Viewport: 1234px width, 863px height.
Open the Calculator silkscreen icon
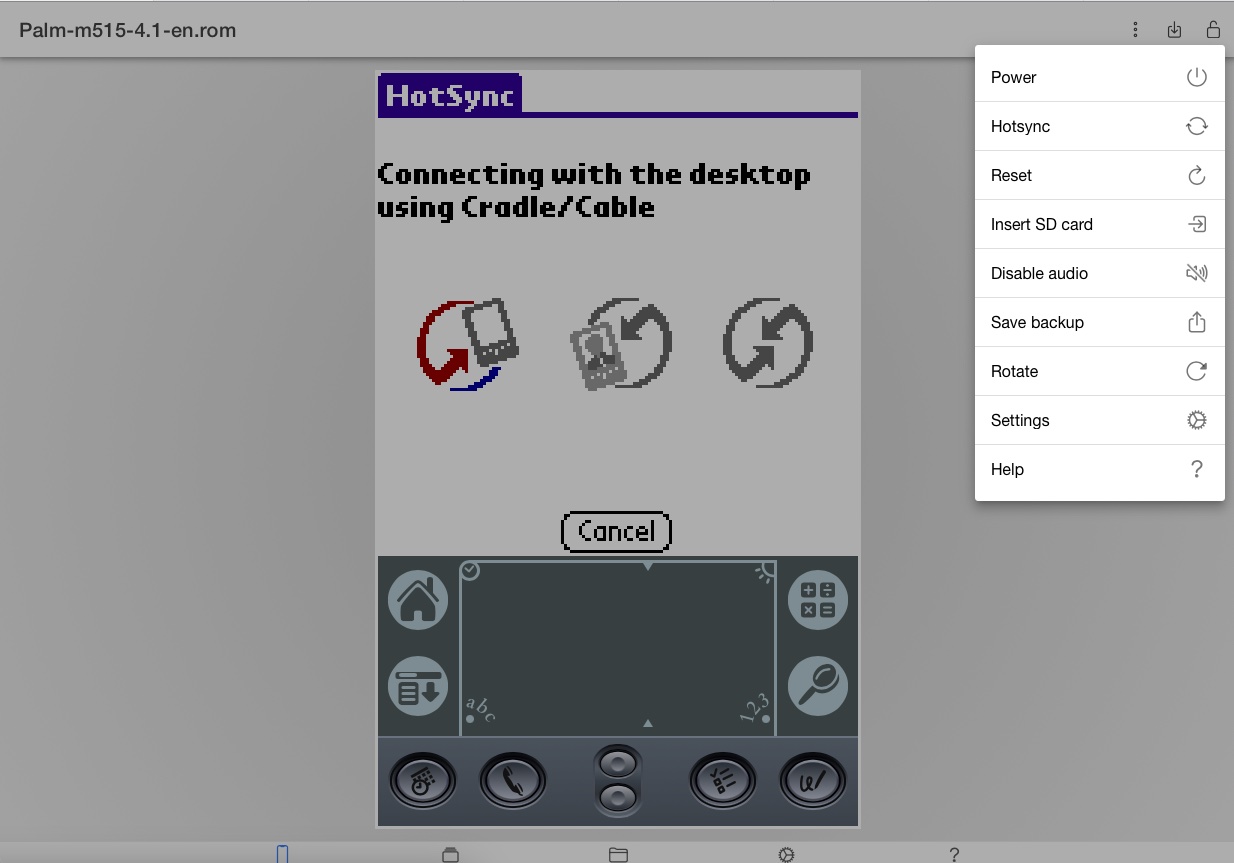click(x=817, y=601)
